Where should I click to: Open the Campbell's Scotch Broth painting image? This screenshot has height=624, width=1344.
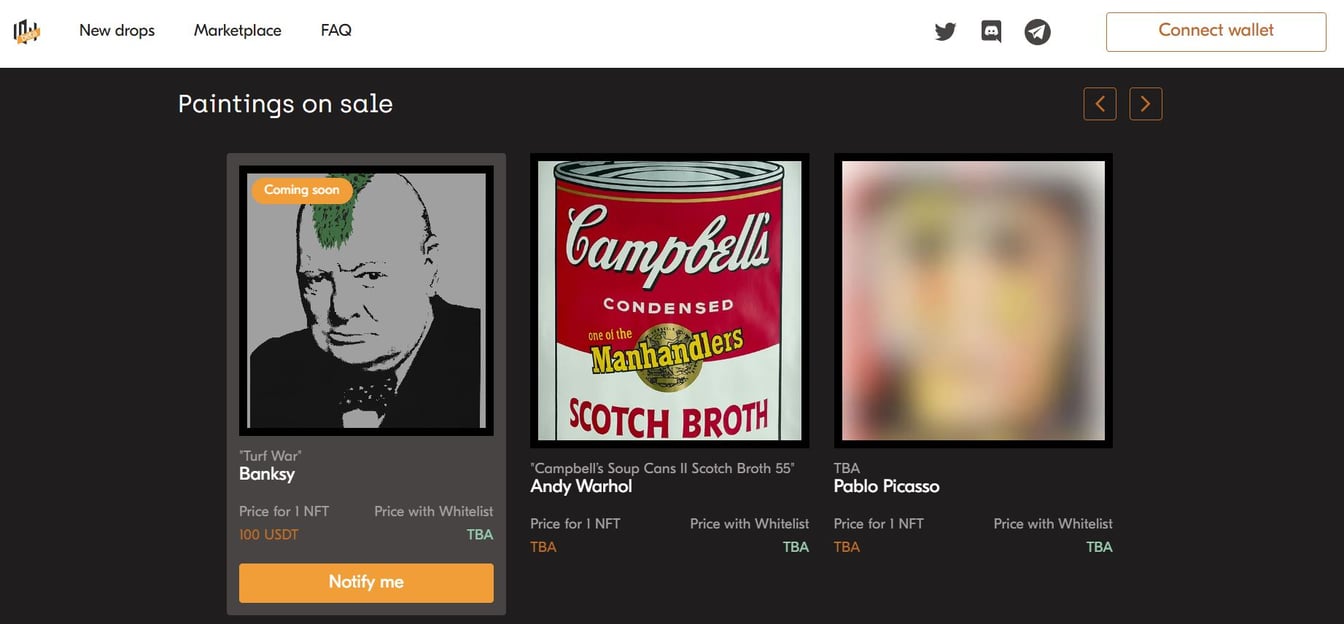pyautogui.click(x=669, y=300)
